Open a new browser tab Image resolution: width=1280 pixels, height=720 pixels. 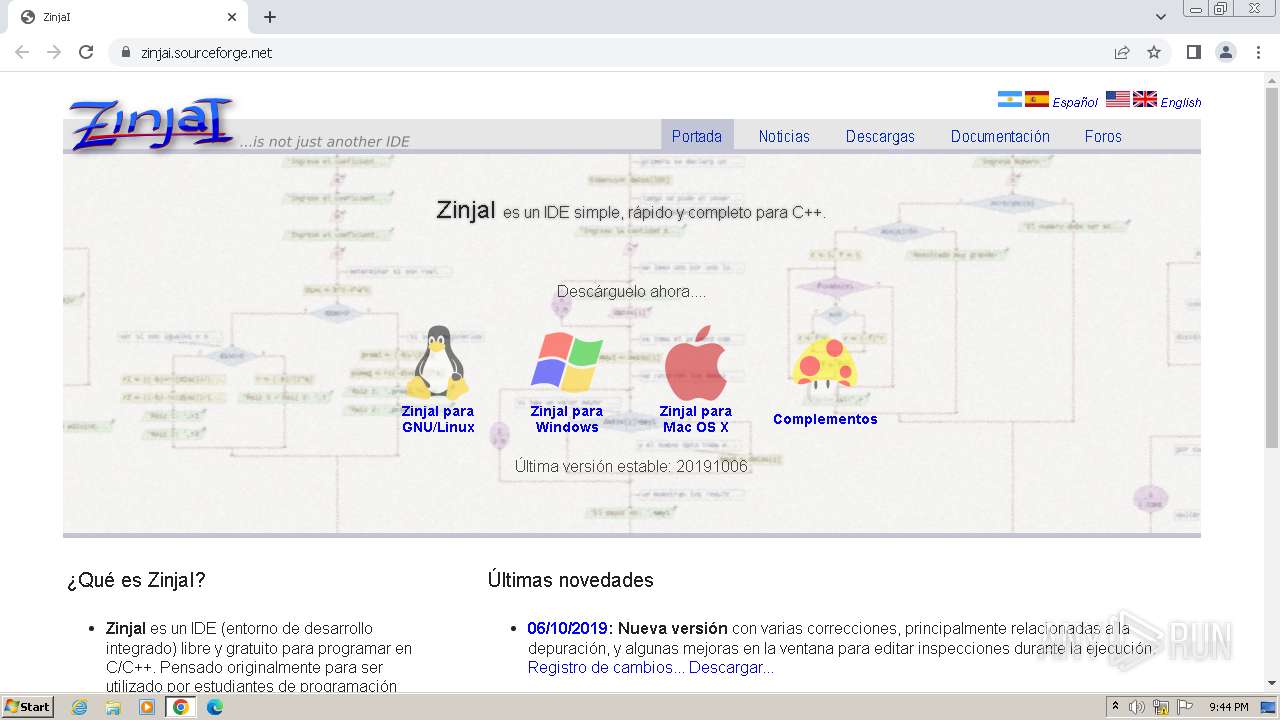pos(270,17)
